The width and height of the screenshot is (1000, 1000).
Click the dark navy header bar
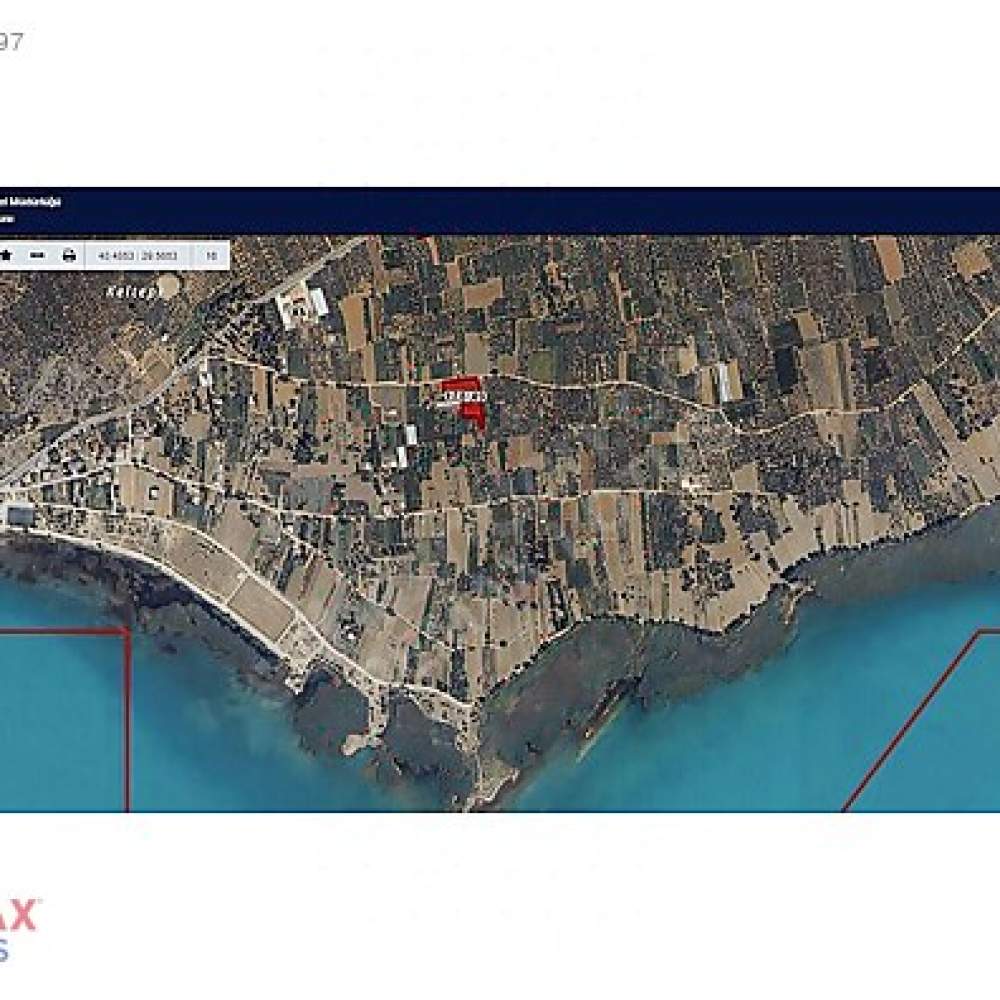500,211
